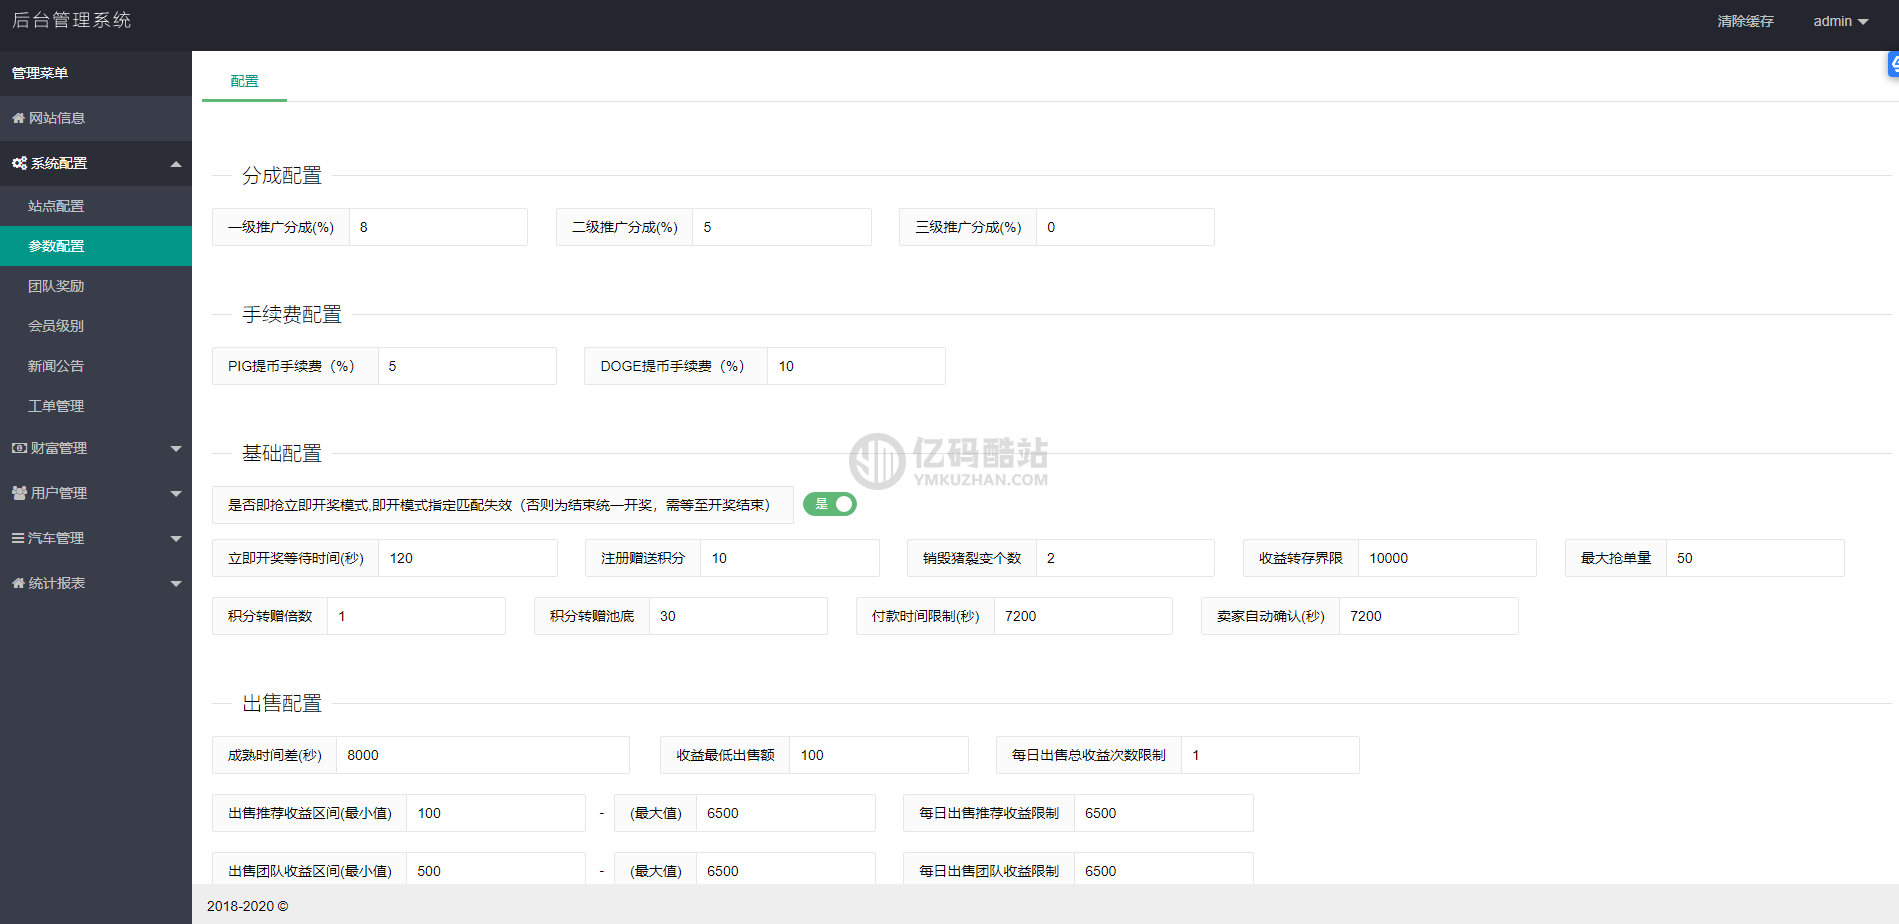1899x924 pixels.
Task: Open the 网站信息 menu item
Action: pyautogui.click(x=96, y=118)
